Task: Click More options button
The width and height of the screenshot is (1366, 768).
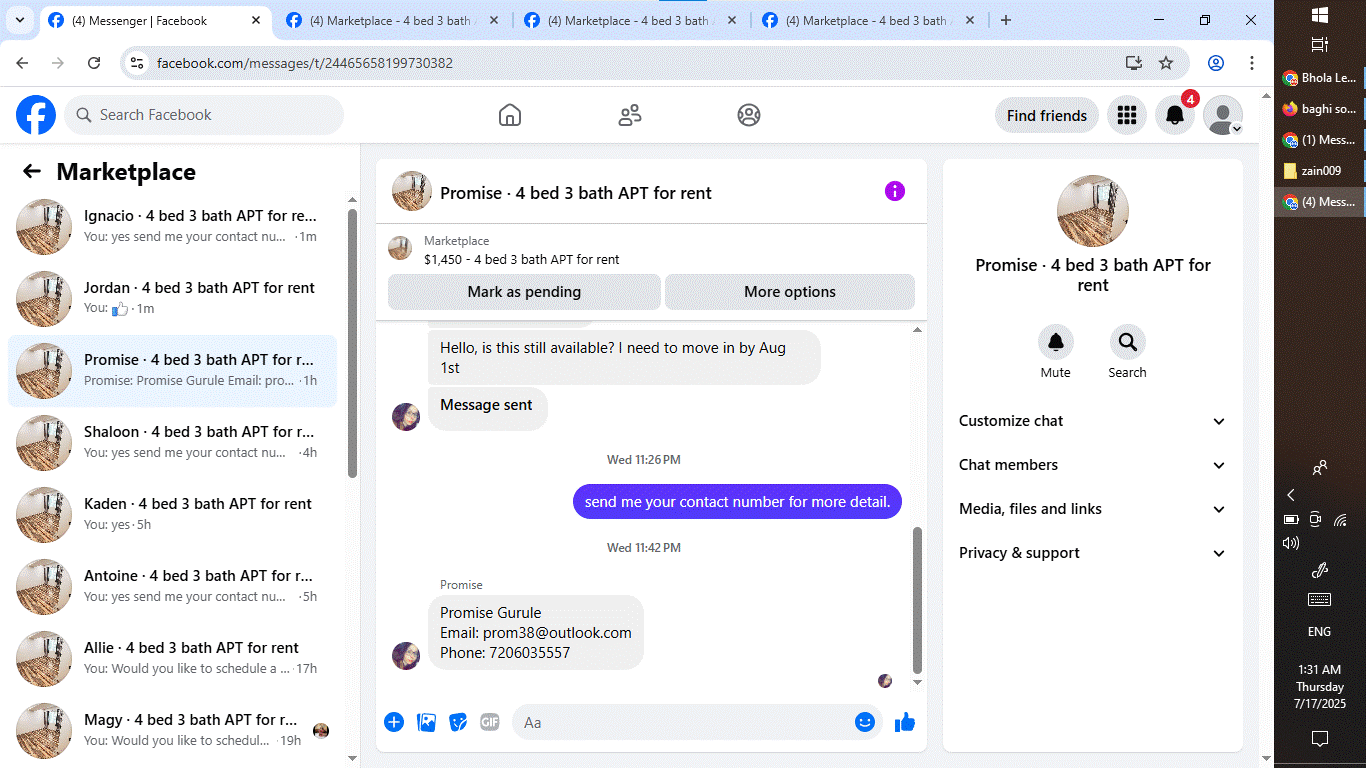Action: [790, 292]
